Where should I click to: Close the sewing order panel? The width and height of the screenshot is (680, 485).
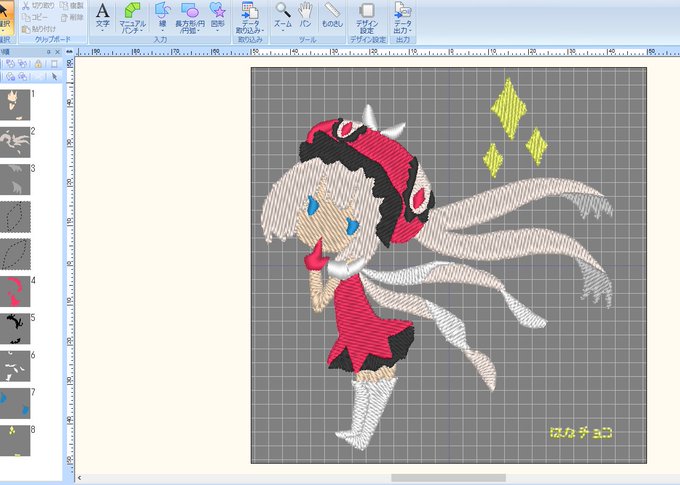click(x=58, y=52)
